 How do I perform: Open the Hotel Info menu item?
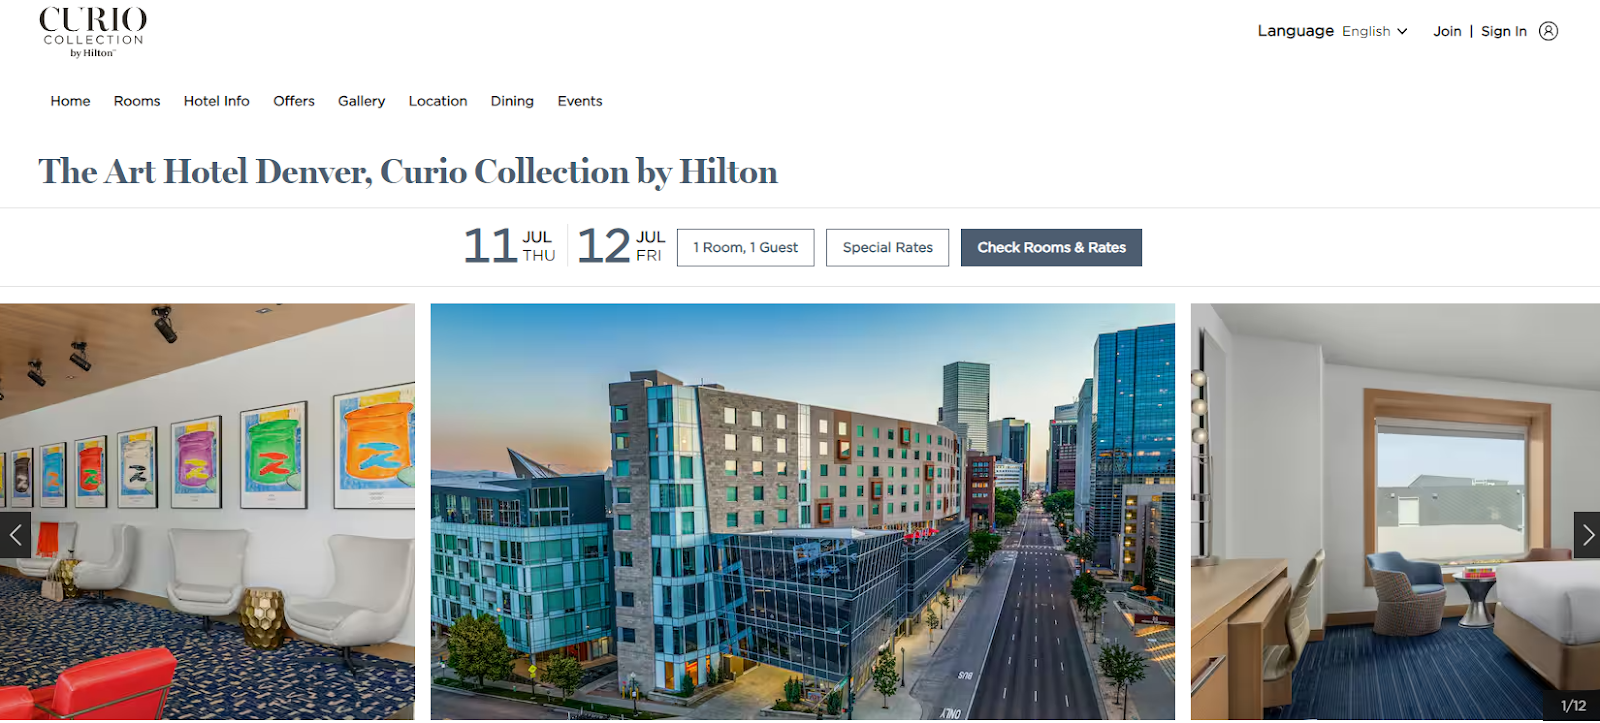point(217,101)
